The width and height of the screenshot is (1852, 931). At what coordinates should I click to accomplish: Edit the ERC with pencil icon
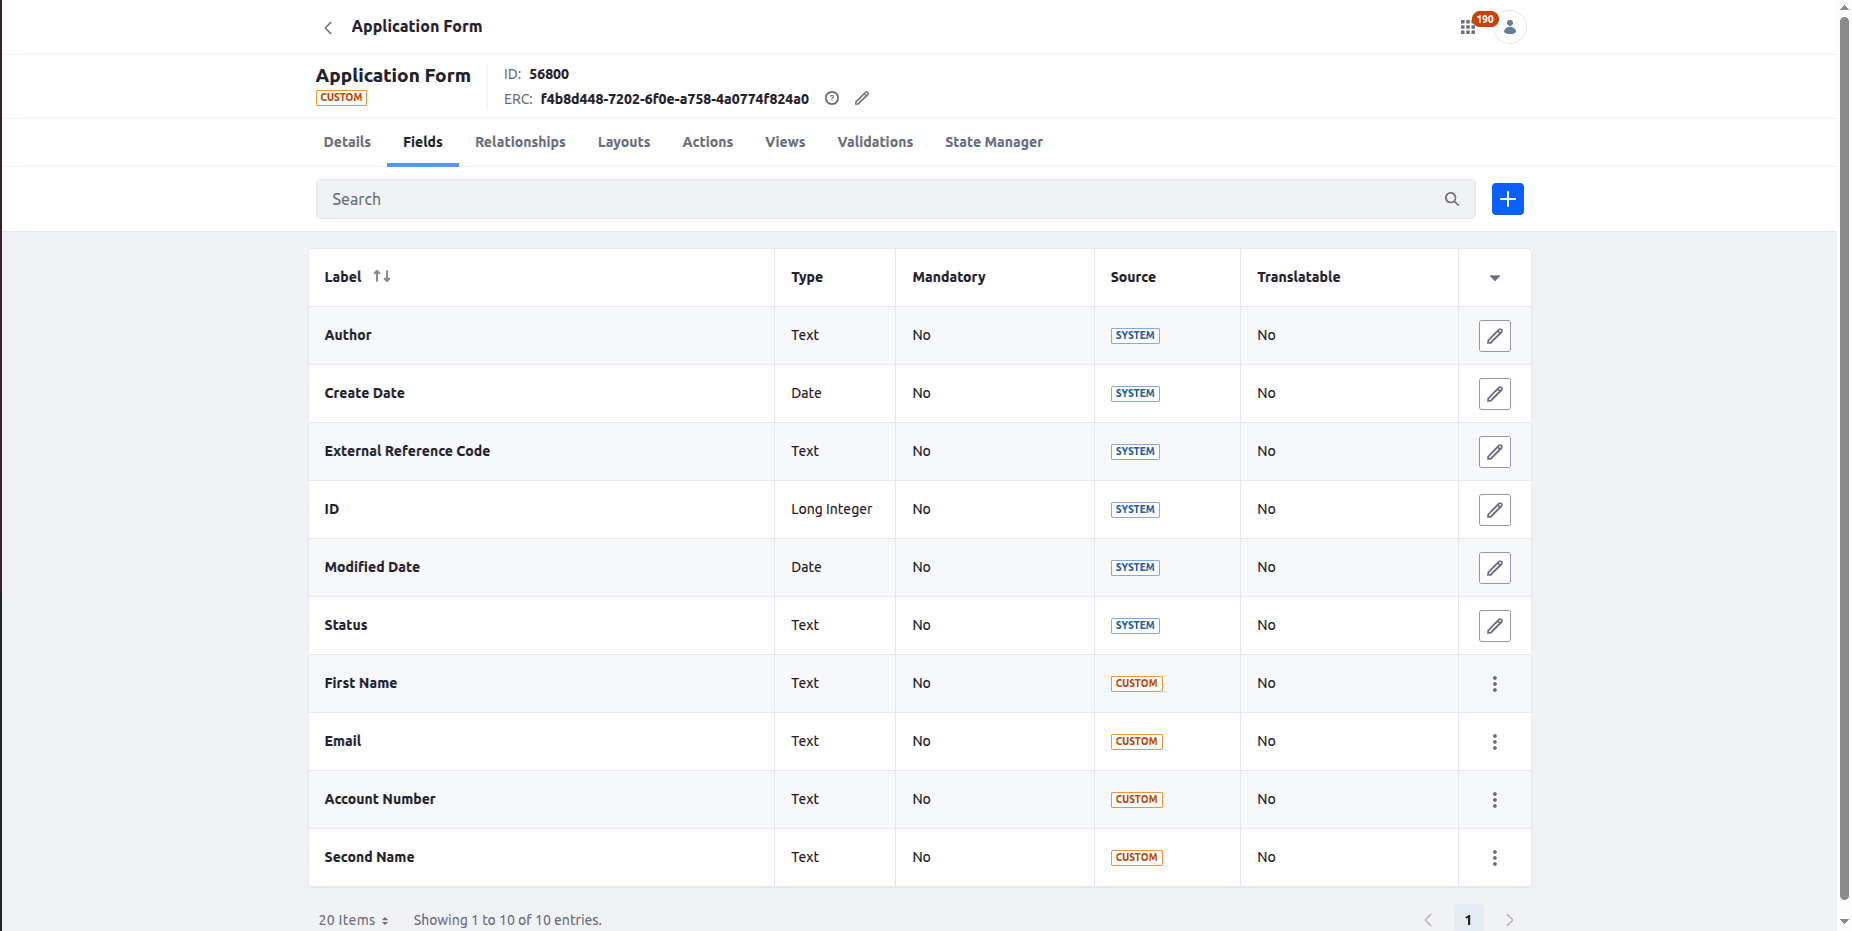pyautogui.click(x=862, y=98)
